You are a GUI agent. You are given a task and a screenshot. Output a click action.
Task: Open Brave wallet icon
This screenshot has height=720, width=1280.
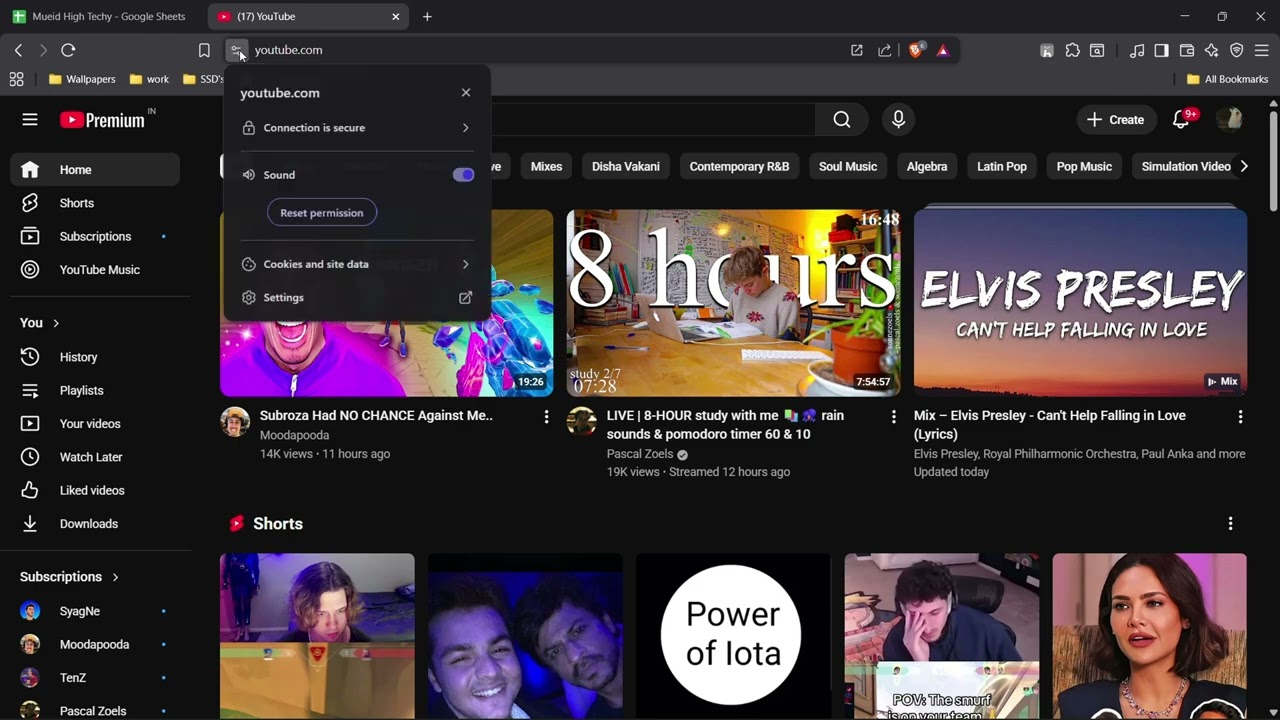pyautogui.click(x=1187, y=50)
